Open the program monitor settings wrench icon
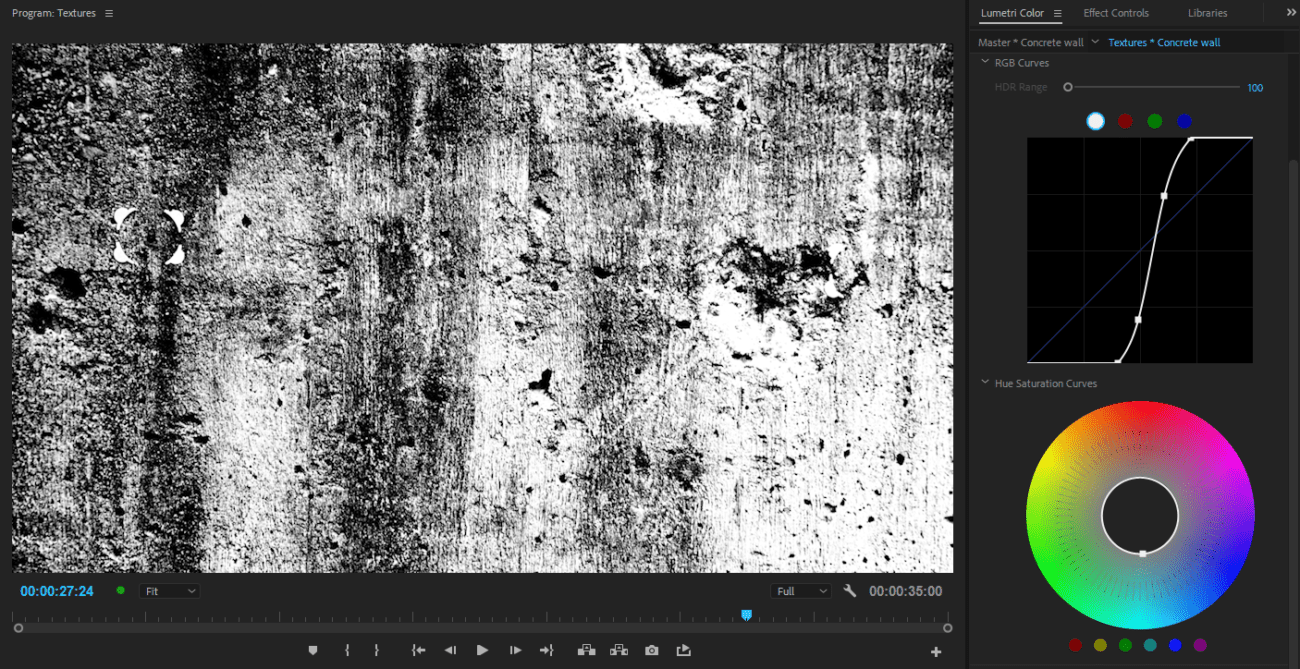Screen dimensions: 1300x669 (x=849, y=590)
